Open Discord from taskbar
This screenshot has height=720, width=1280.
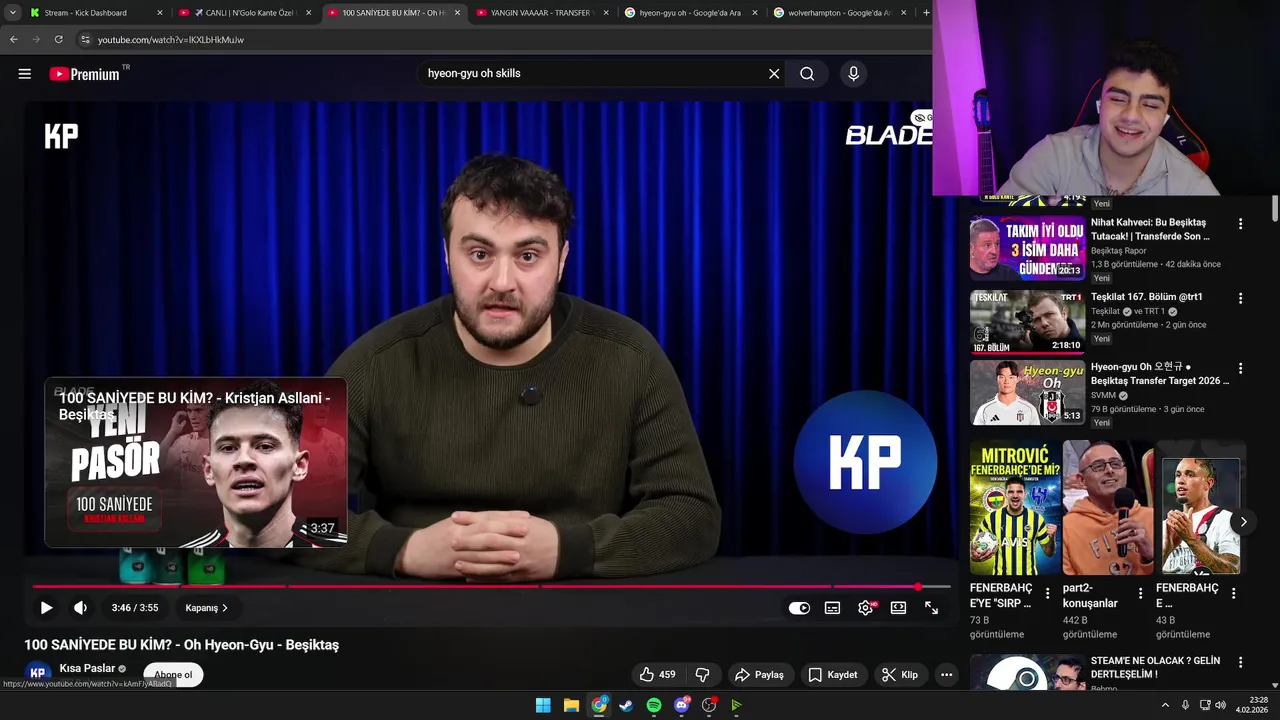pyautogui.click(x=682, y=705)
